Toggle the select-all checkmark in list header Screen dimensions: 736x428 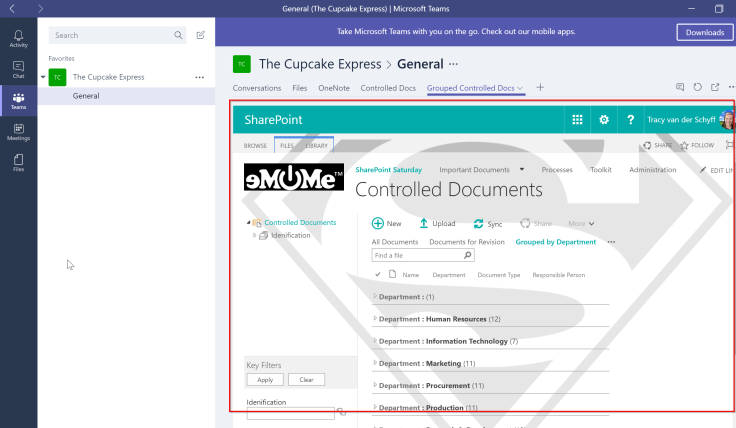point(378,274)
